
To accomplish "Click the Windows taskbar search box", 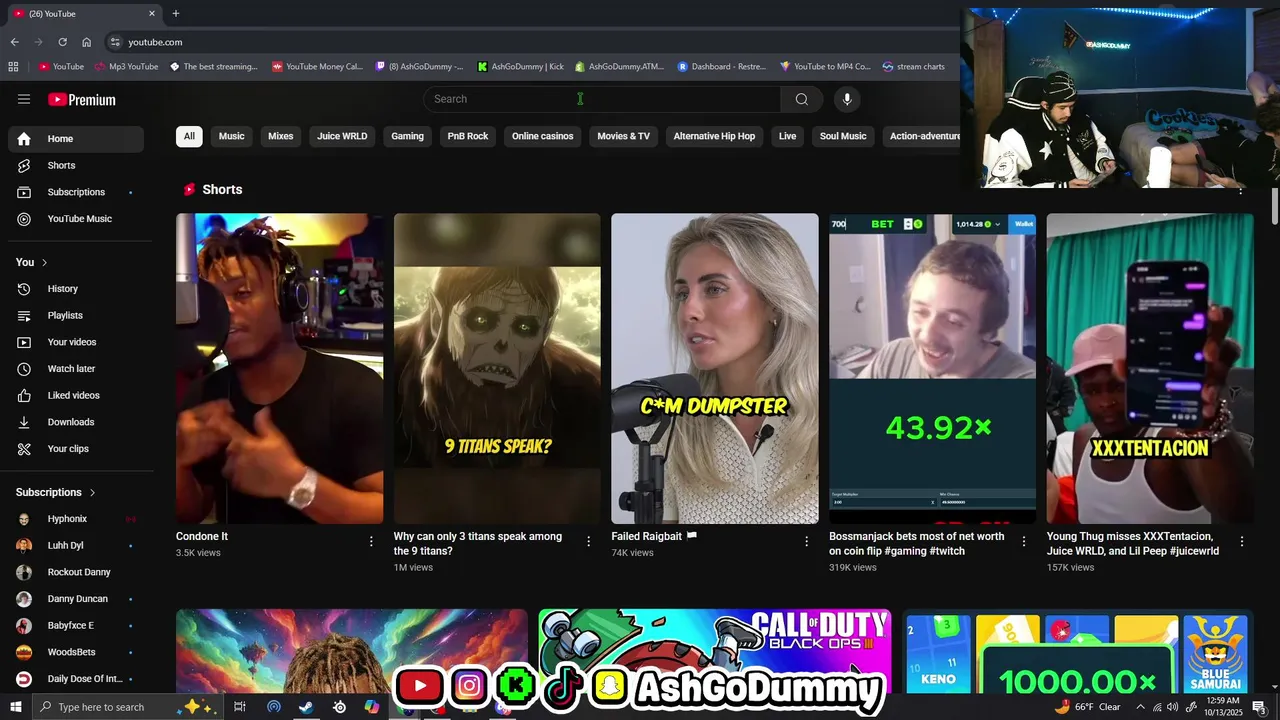I will pyautogui.click(x=129, y=707).
